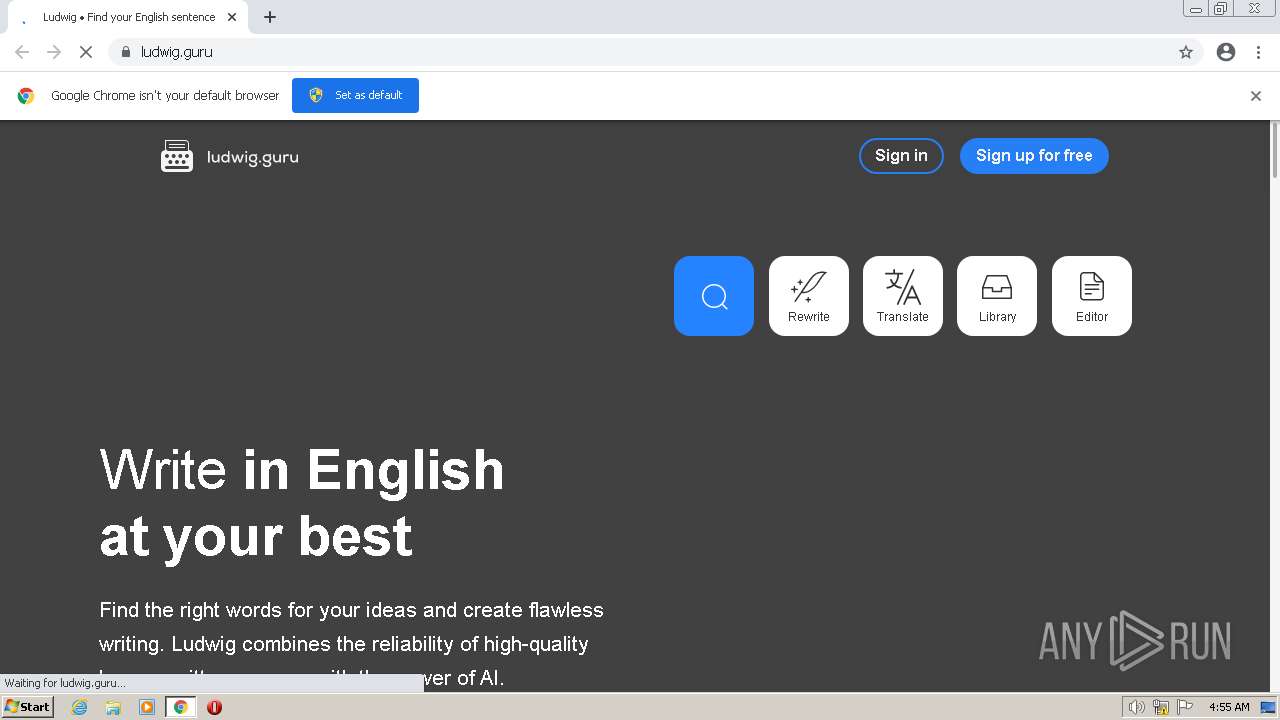1280x720 pixels.
Task: Open Windows Explorer folder from taskbar
Action: point(113,707)
